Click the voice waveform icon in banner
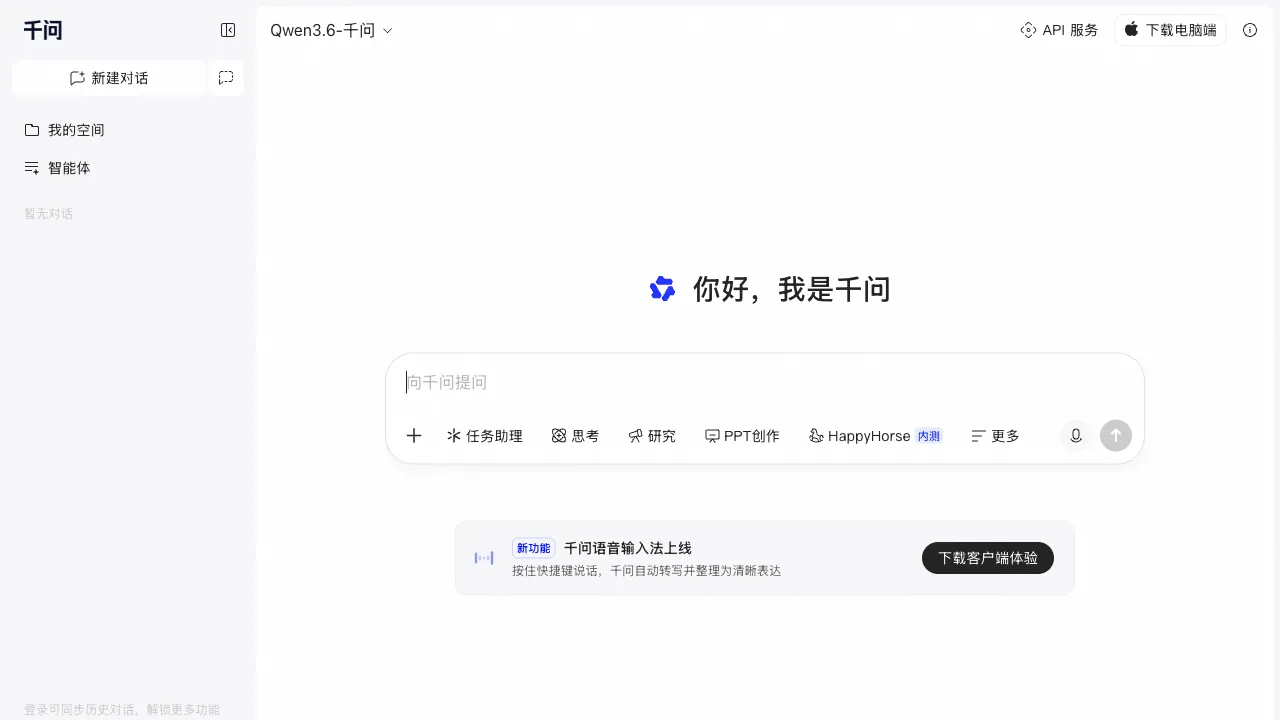The width and height of the screenshot is (1280, 720). (x=484, y=558)
